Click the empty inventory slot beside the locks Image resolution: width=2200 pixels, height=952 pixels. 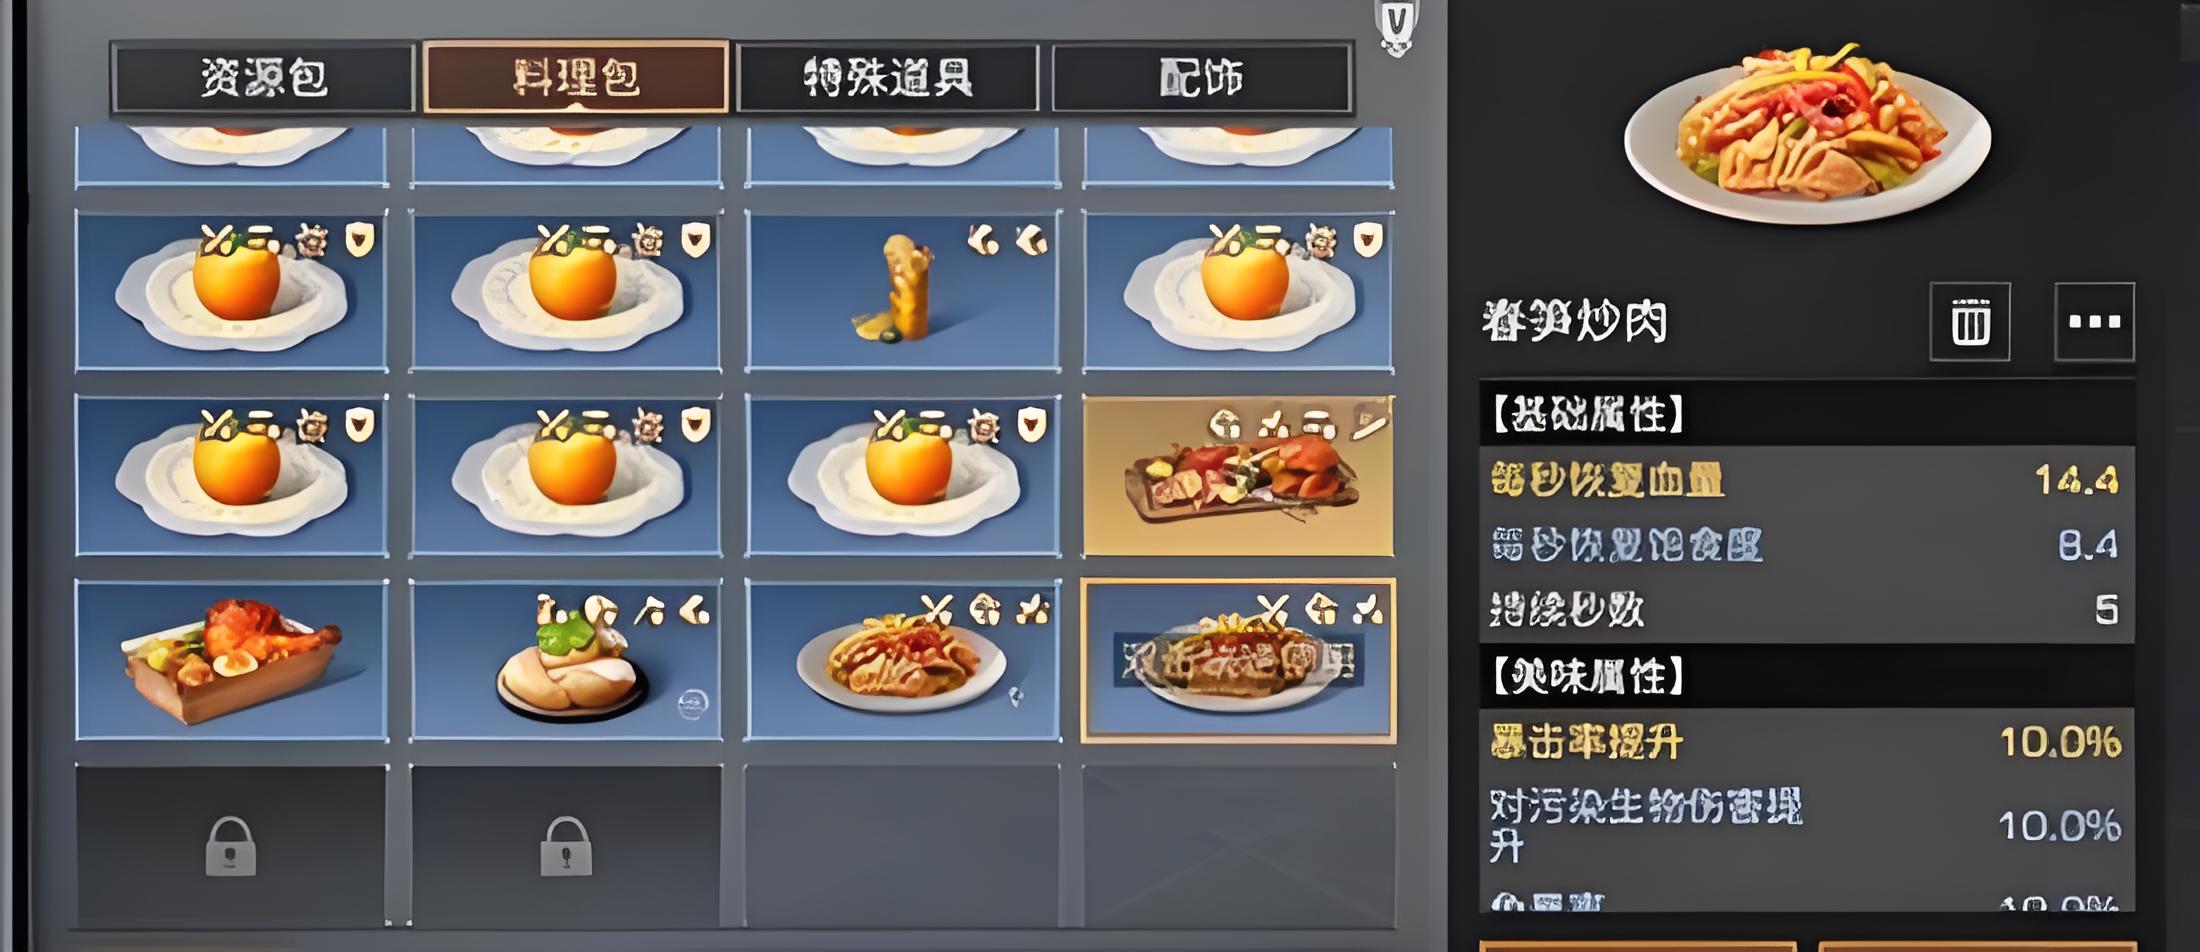(902, 846)
